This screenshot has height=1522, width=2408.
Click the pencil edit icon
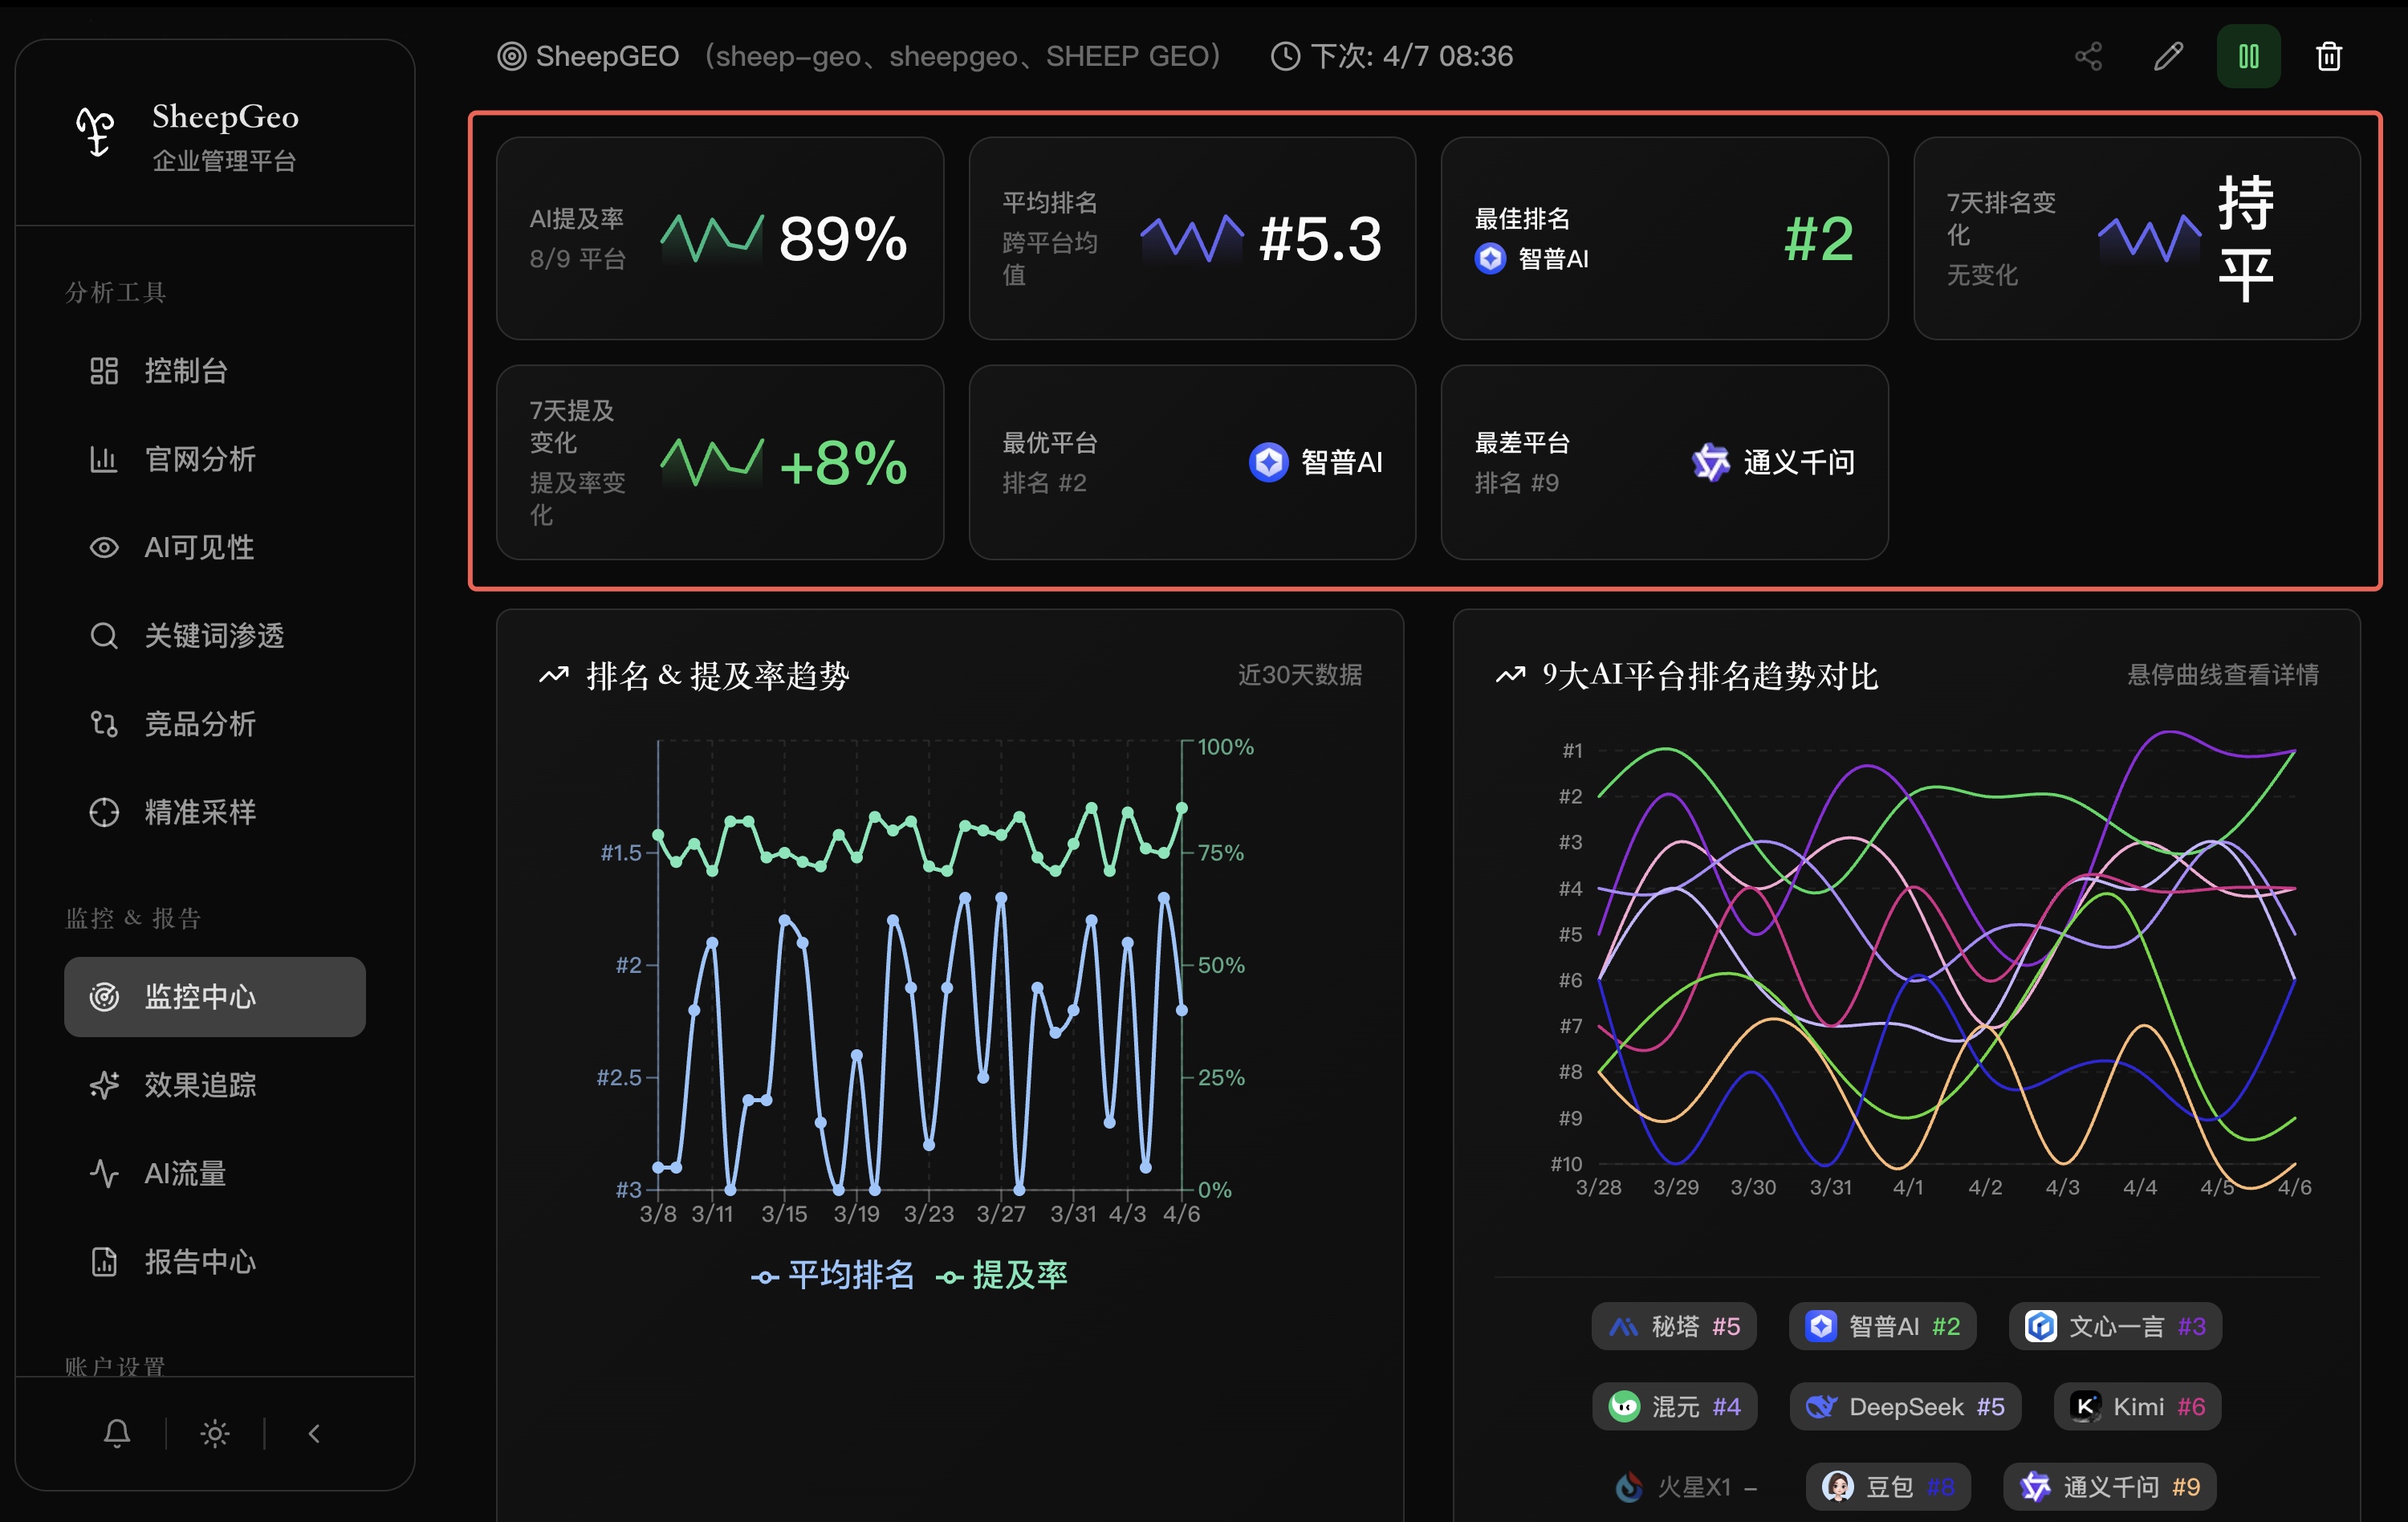(2168, 56)
